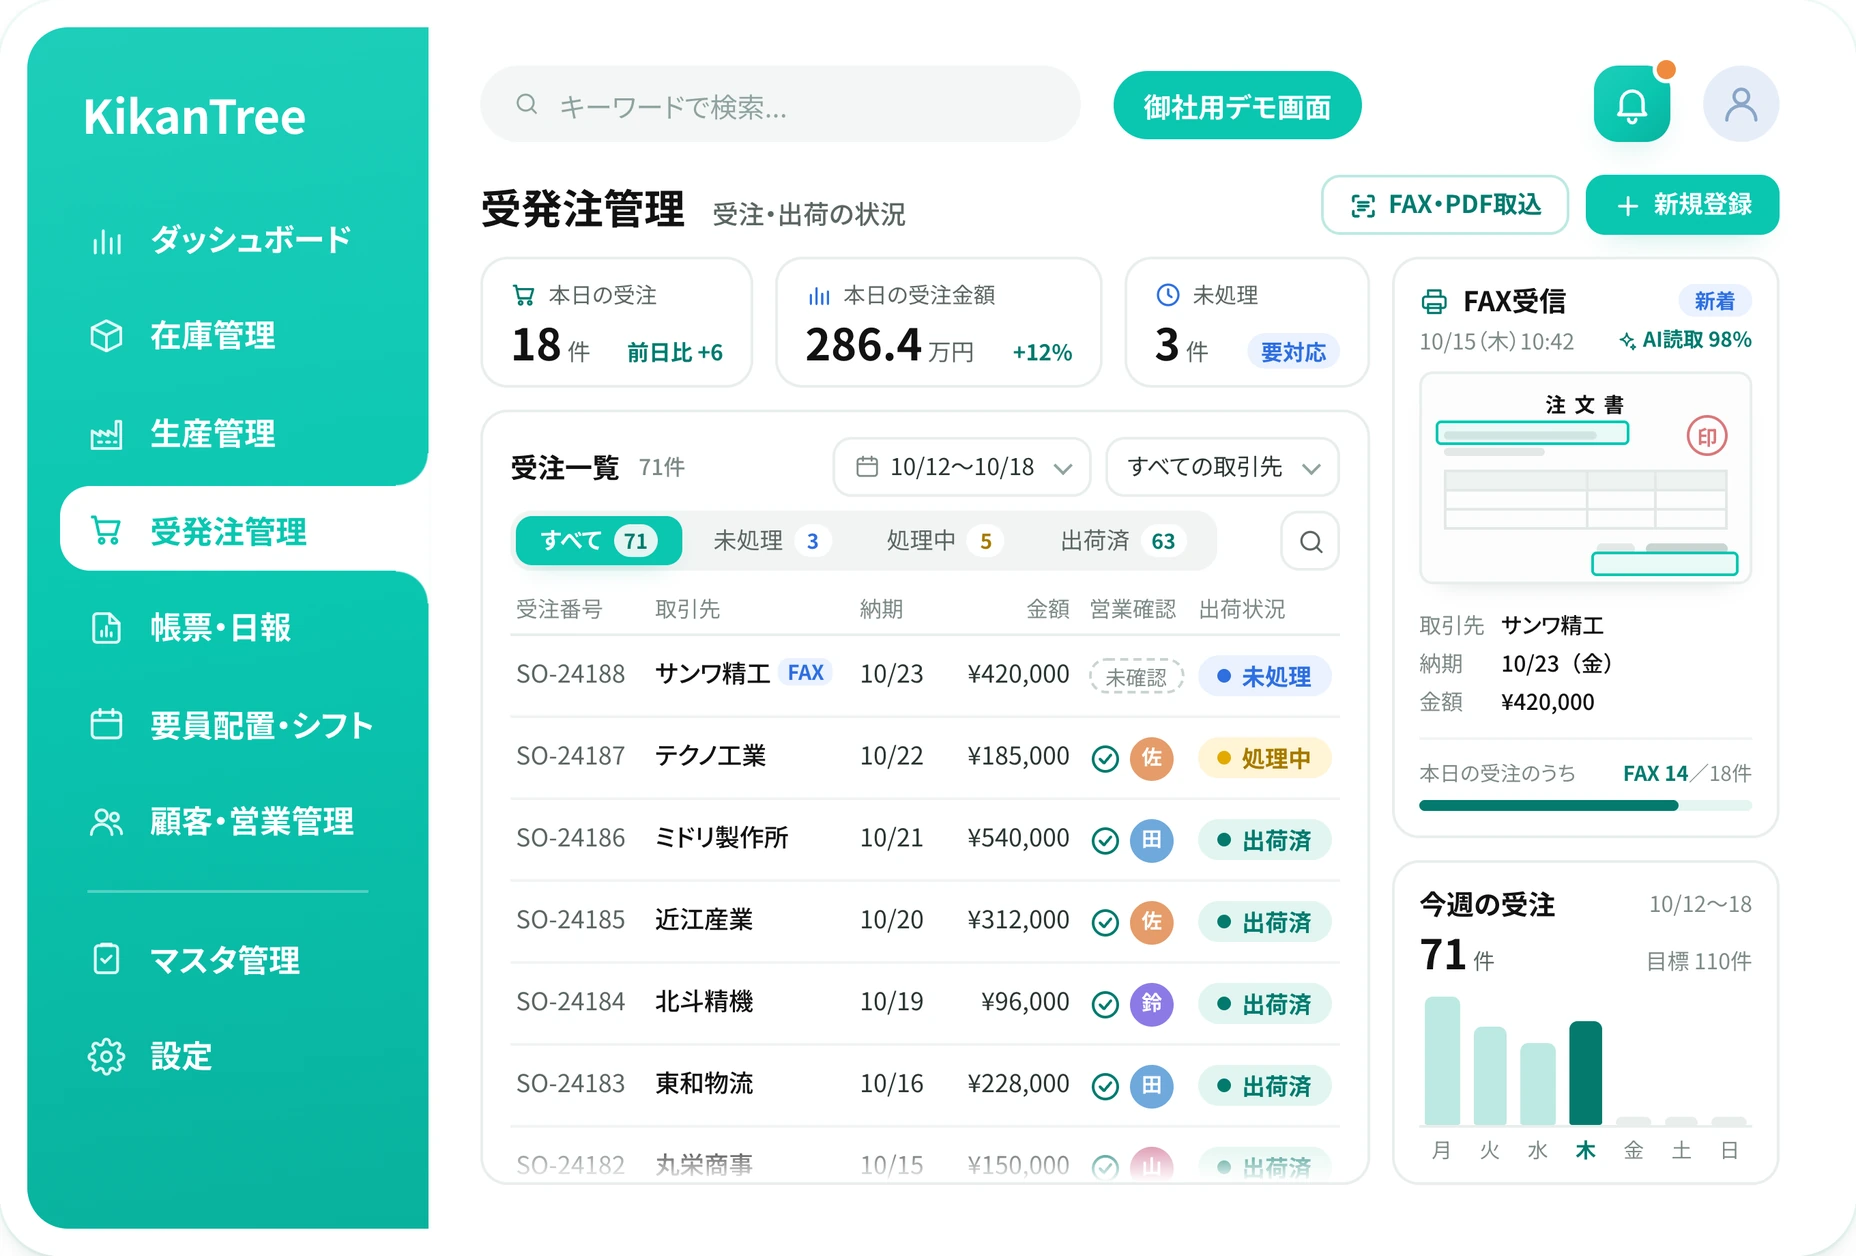
Task: Switch to the 未処理 3 tab
Action: (x=772, y=541)
